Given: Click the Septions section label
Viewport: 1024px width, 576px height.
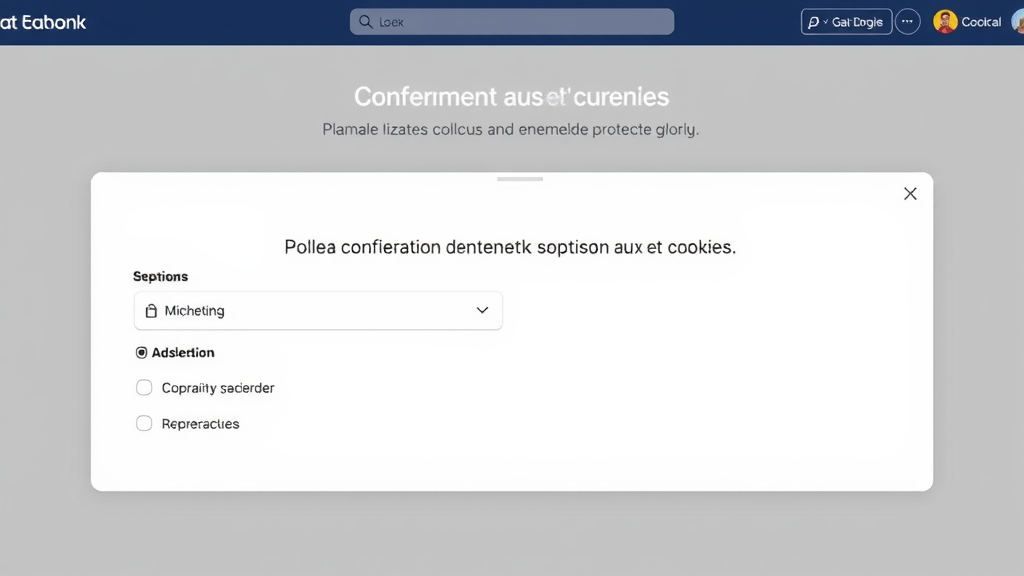Looking at the screenshot, I should pos(160,276).
